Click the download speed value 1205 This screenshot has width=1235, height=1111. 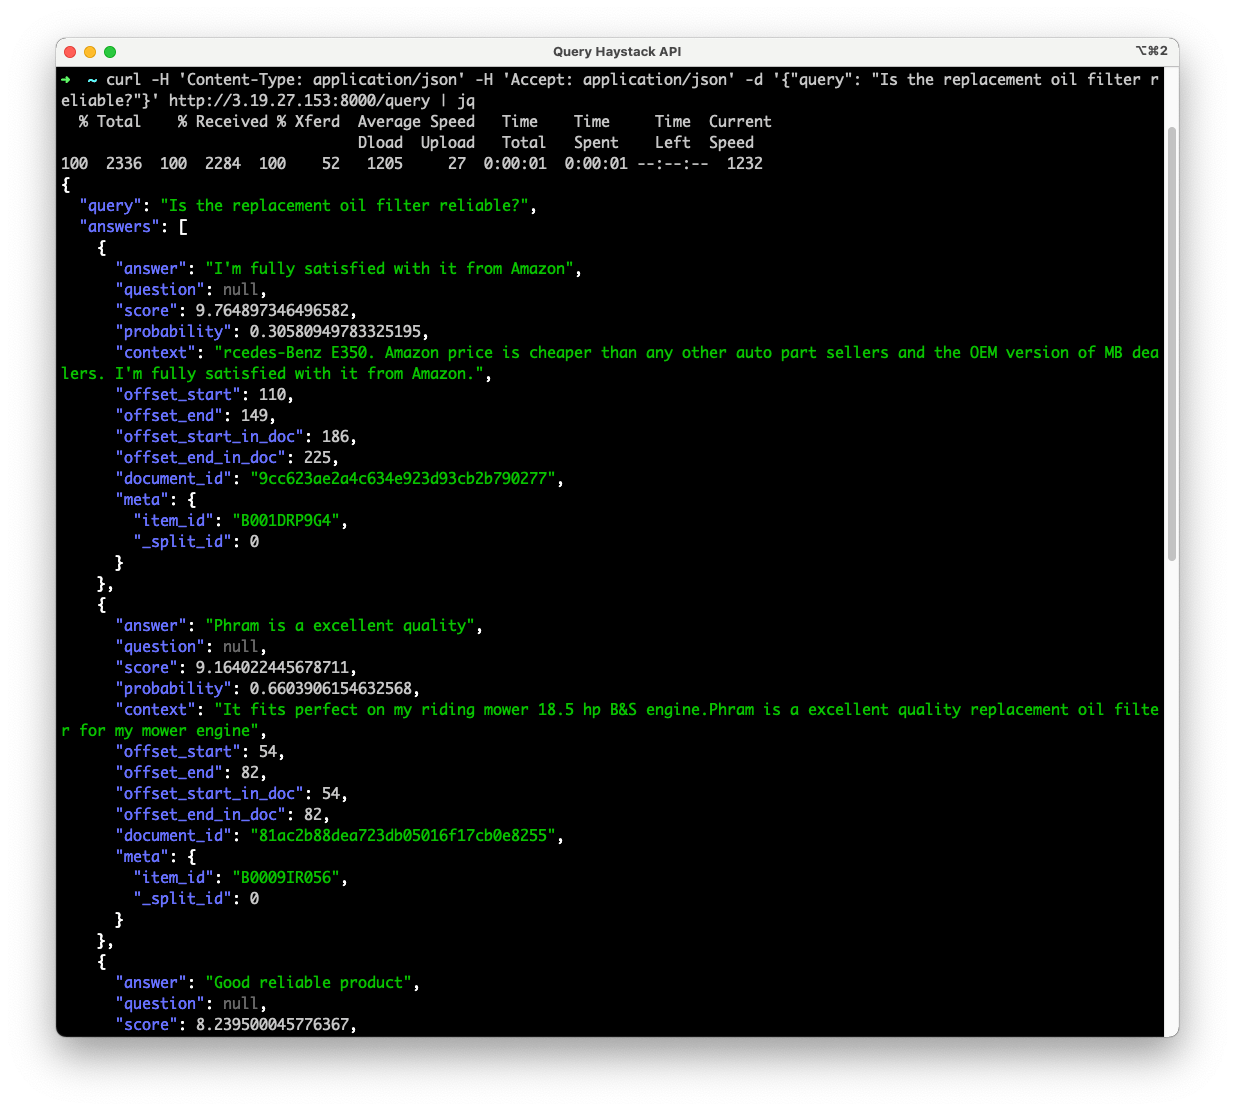(385, 164)
